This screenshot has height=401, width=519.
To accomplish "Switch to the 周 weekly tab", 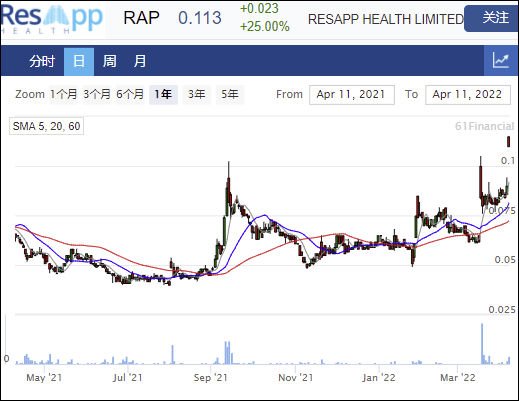I will point(110,61).
